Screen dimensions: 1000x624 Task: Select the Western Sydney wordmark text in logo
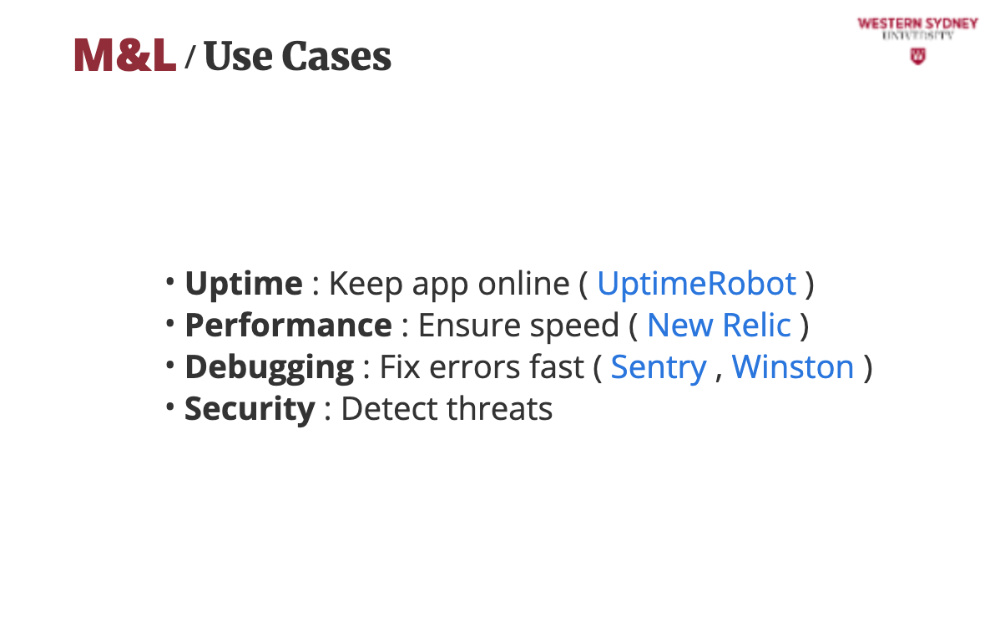917,24
